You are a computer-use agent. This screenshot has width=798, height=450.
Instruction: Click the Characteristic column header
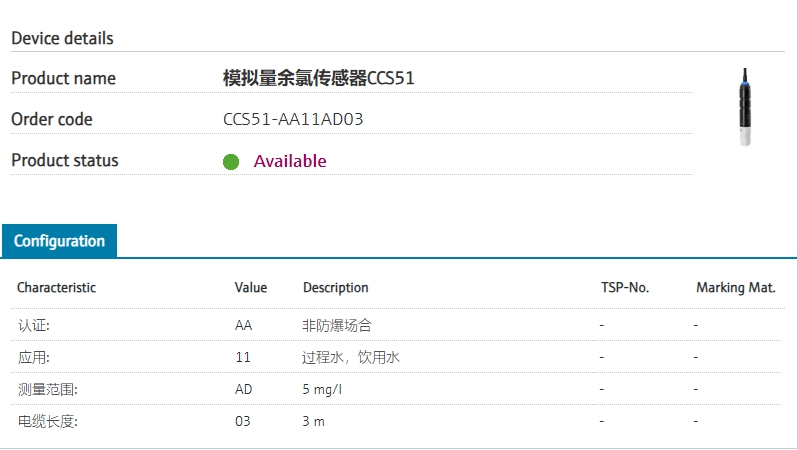[56, 288]
